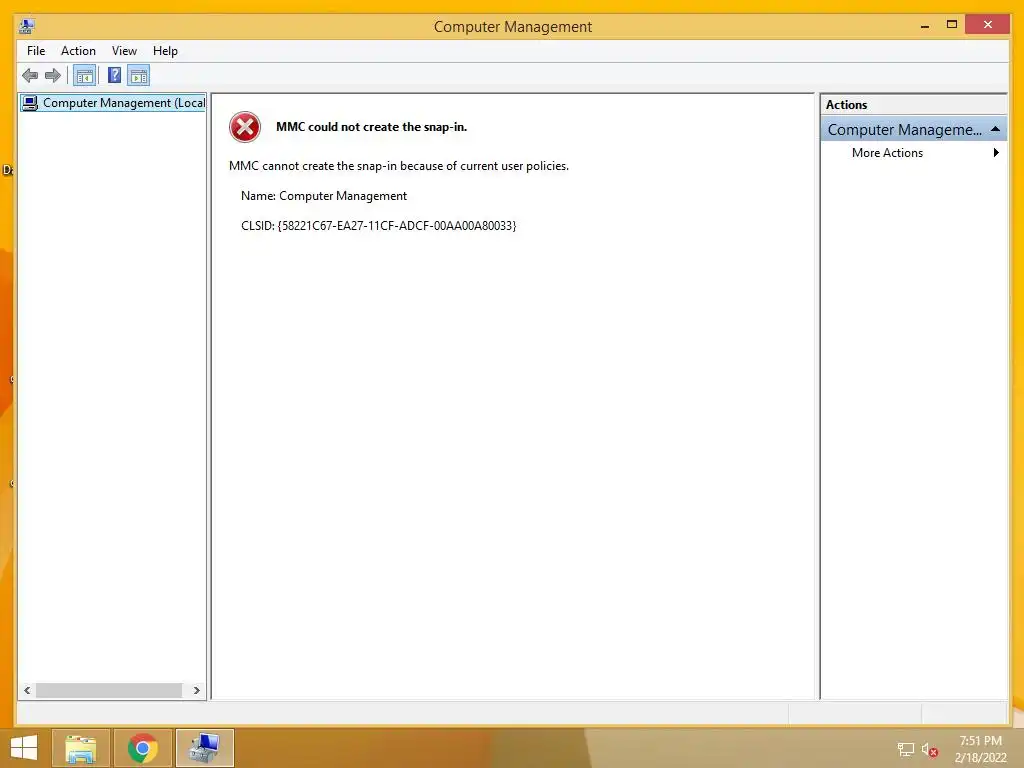Click the Computer Management tree node icon

pos(30,103)
